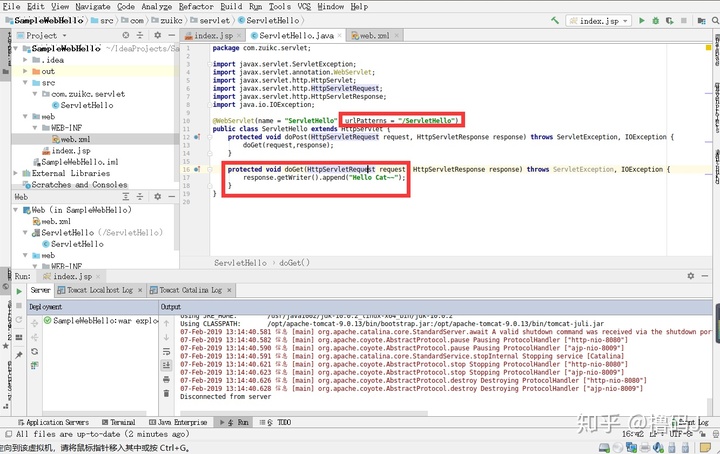Click the doGet breadcrumb below the editor

tap(294, 263)
